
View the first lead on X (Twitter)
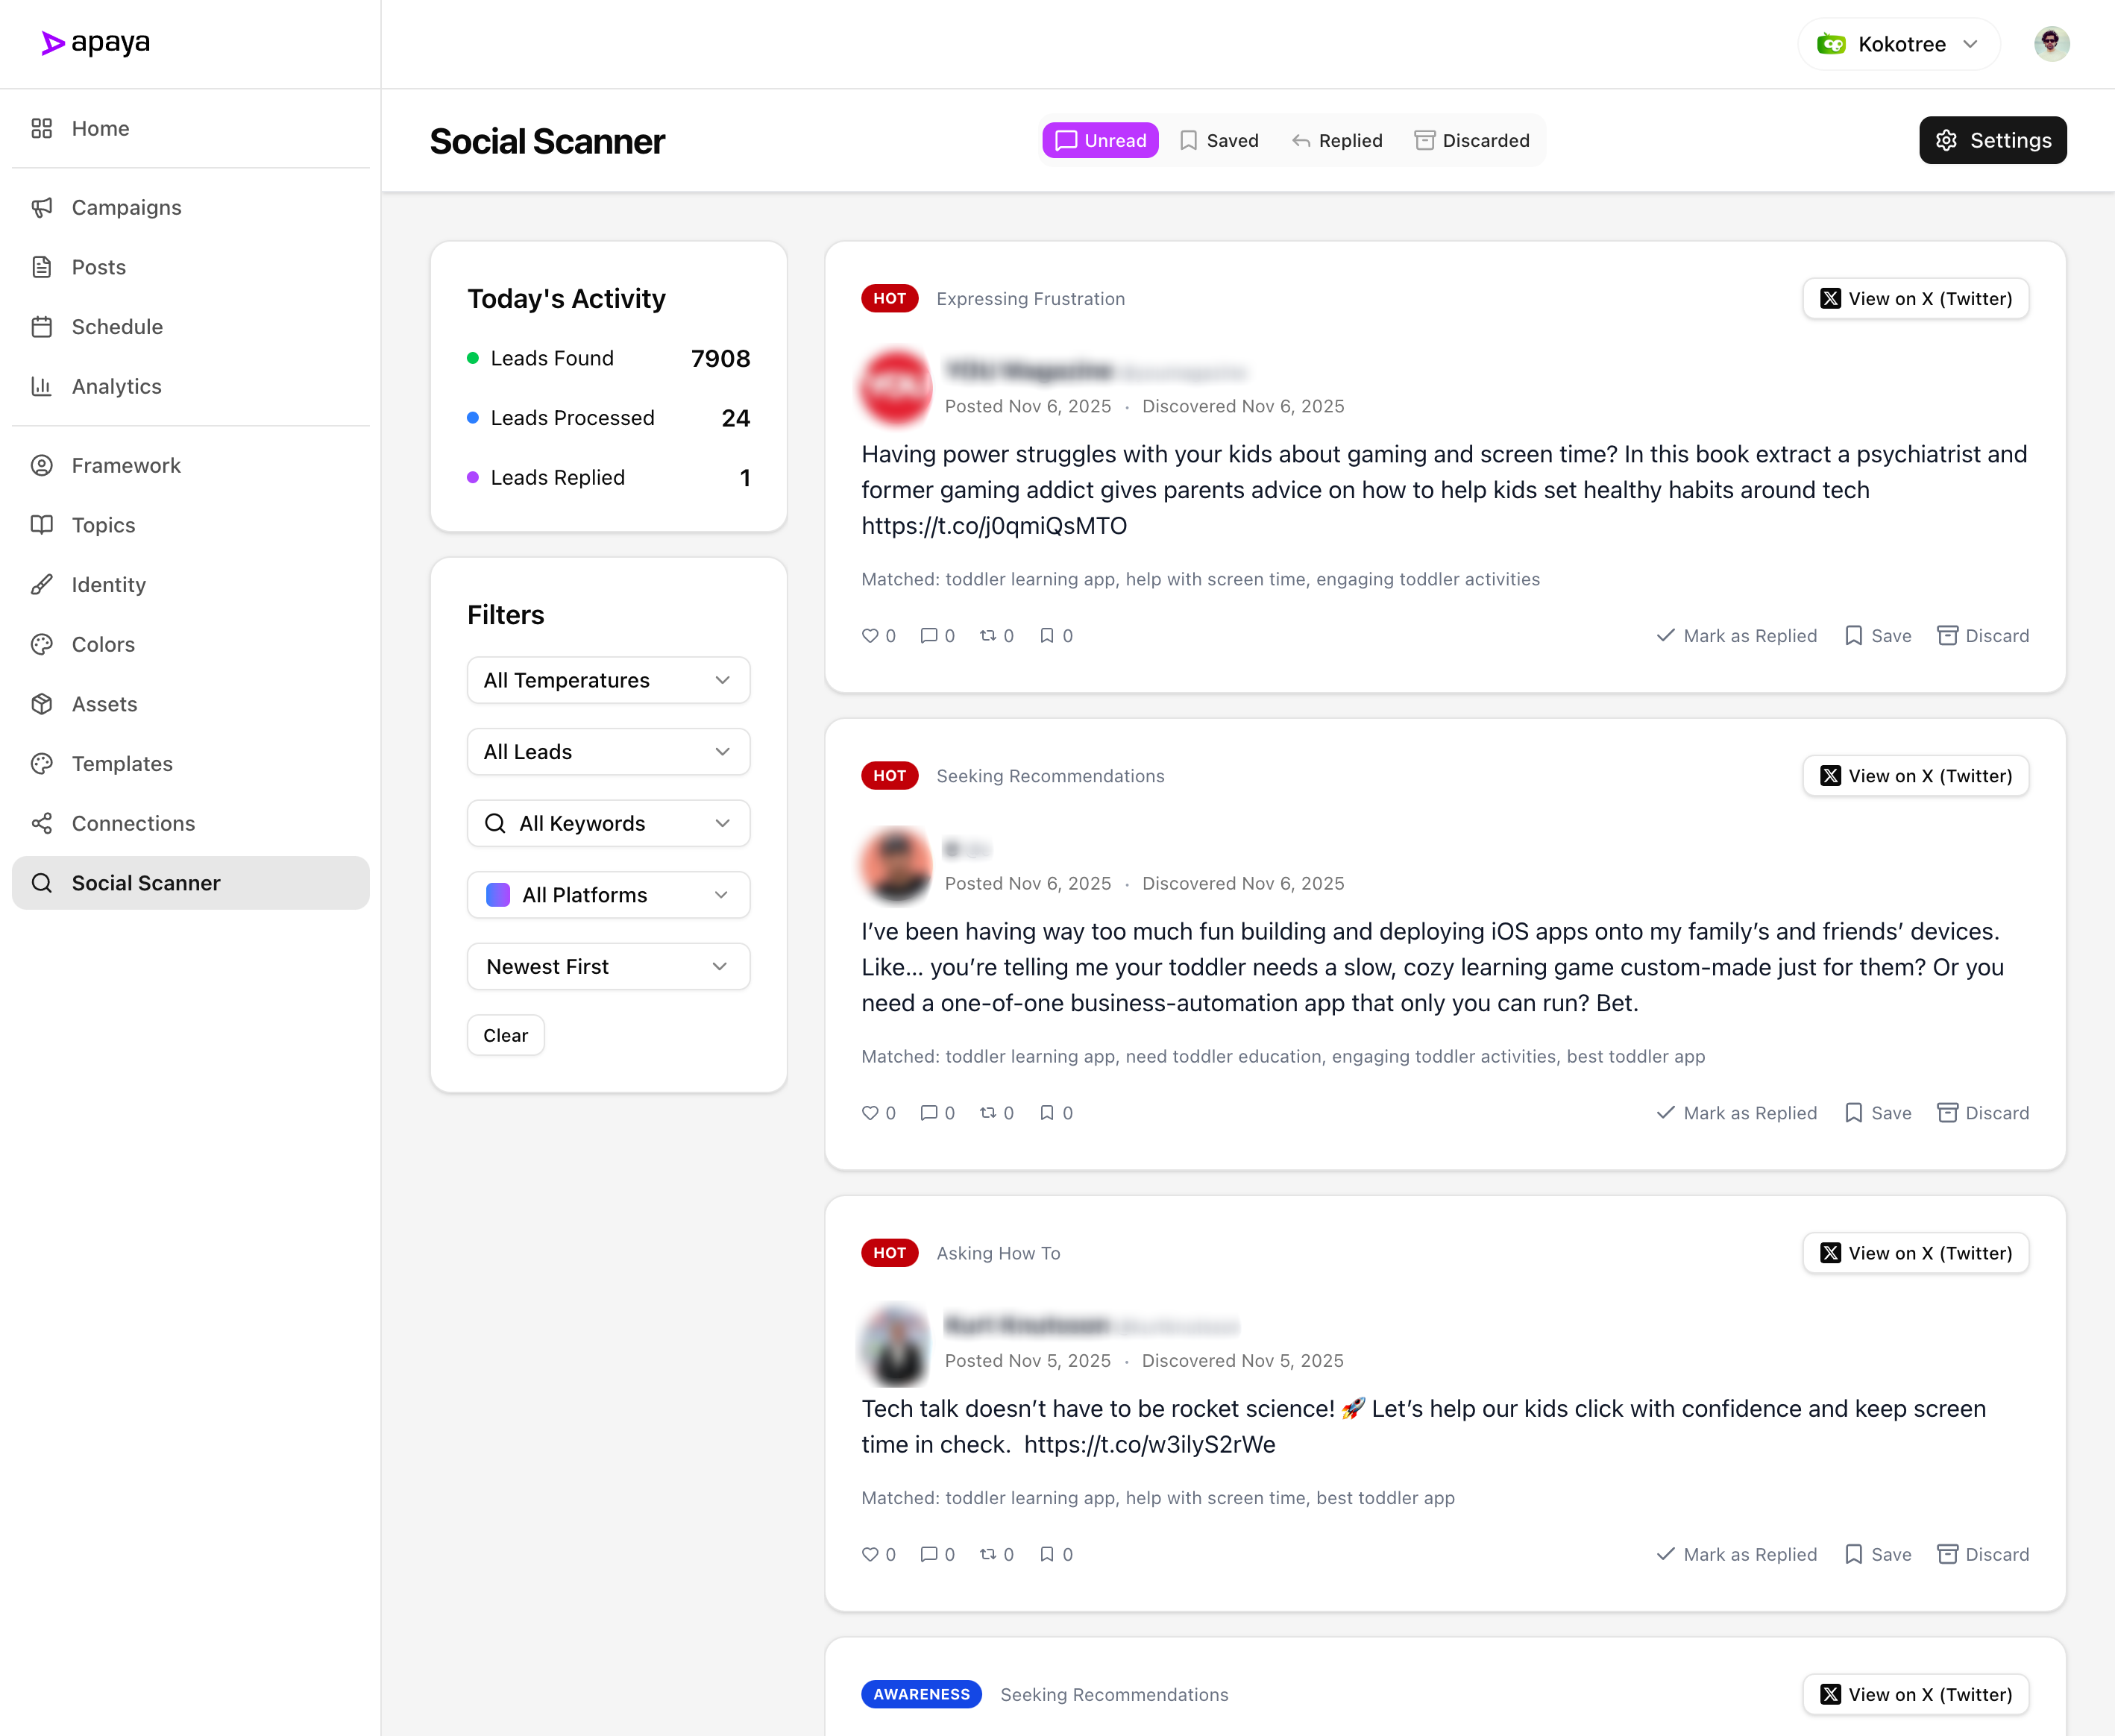tap(1915, 298)
